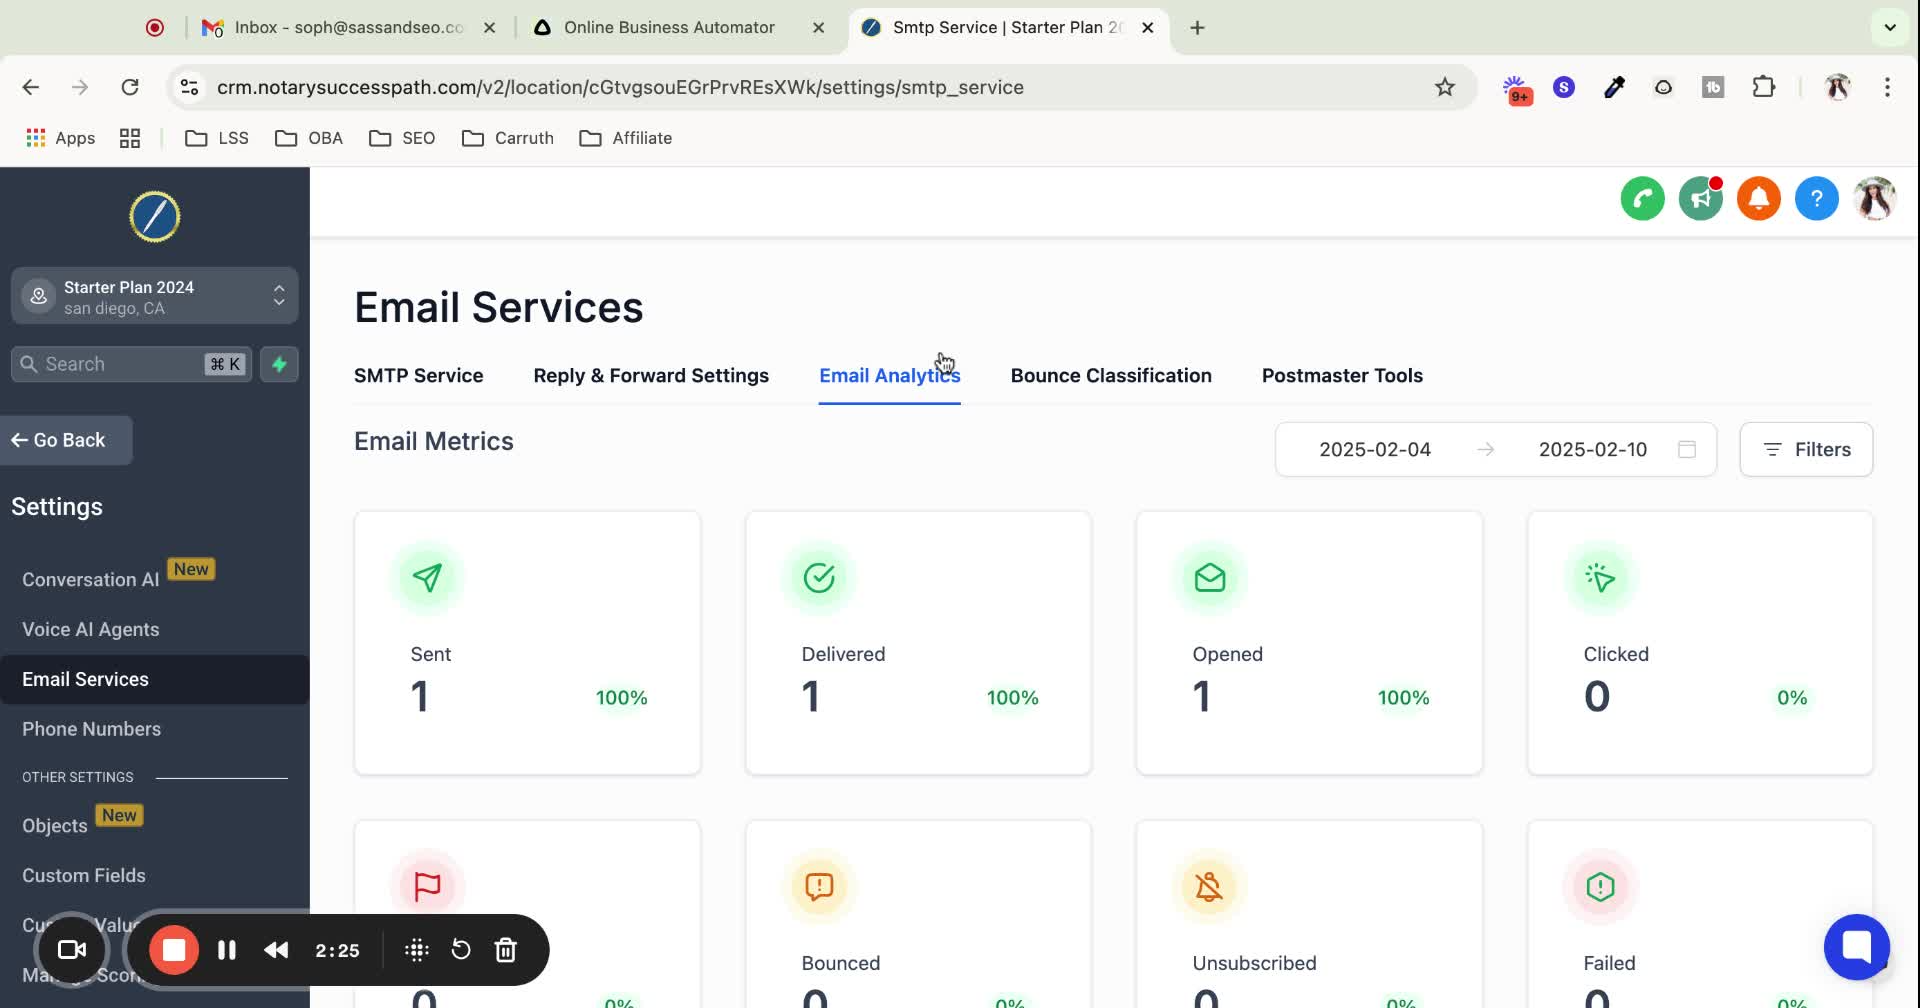Pause the screen recording

[227, 950]
